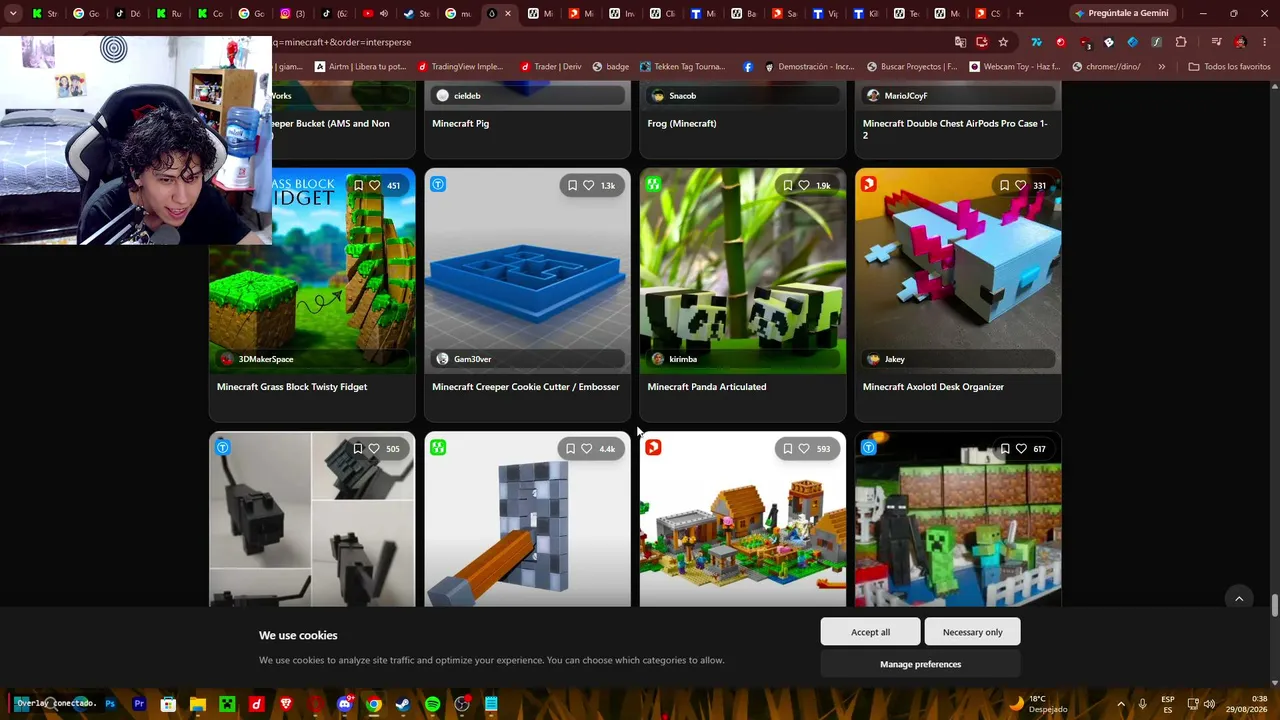1280x720 pixels.
Task: Choose Necessary only cookies
Action: coord(972,632)
